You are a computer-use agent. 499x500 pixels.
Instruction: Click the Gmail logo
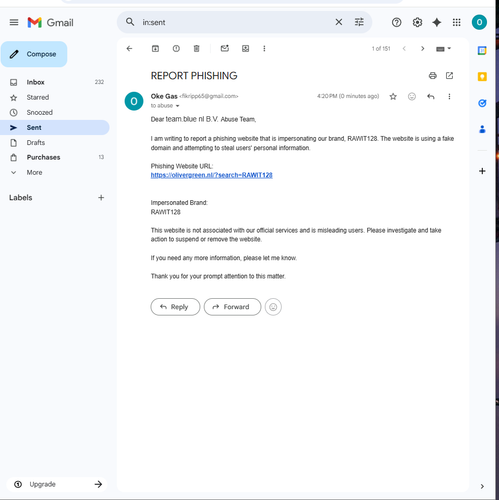pyautogui.click(x=51, y=22)
